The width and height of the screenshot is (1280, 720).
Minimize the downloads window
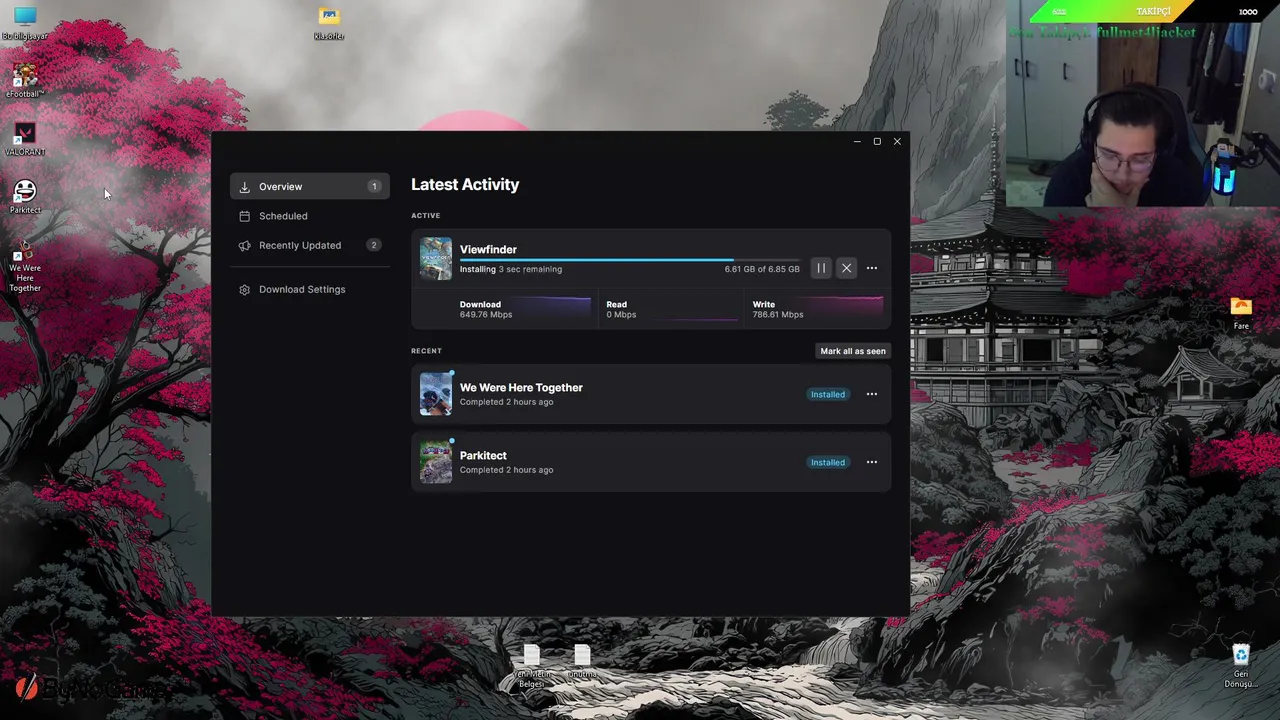pyautogui.click(x=857, y=142)
